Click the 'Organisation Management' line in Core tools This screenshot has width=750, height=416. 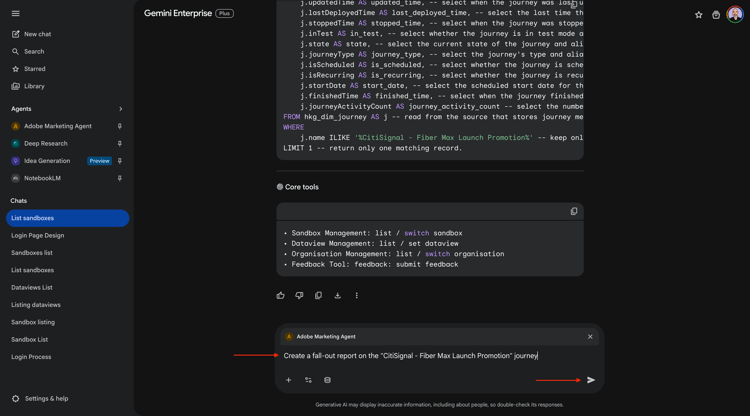(397, 254)
